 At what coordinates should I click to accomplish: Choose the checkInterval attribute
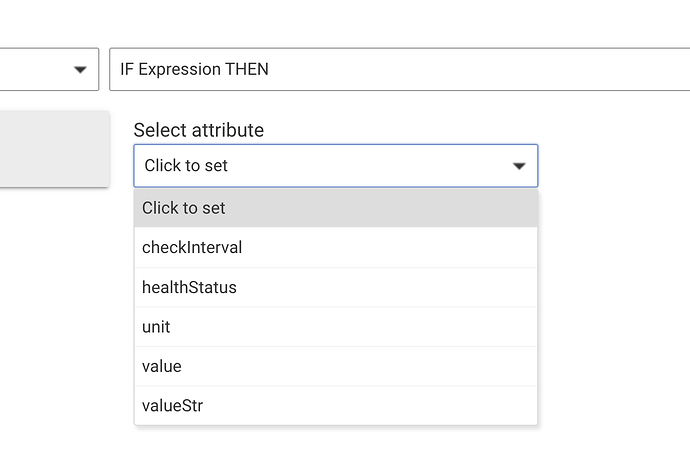tap(336, 247)
